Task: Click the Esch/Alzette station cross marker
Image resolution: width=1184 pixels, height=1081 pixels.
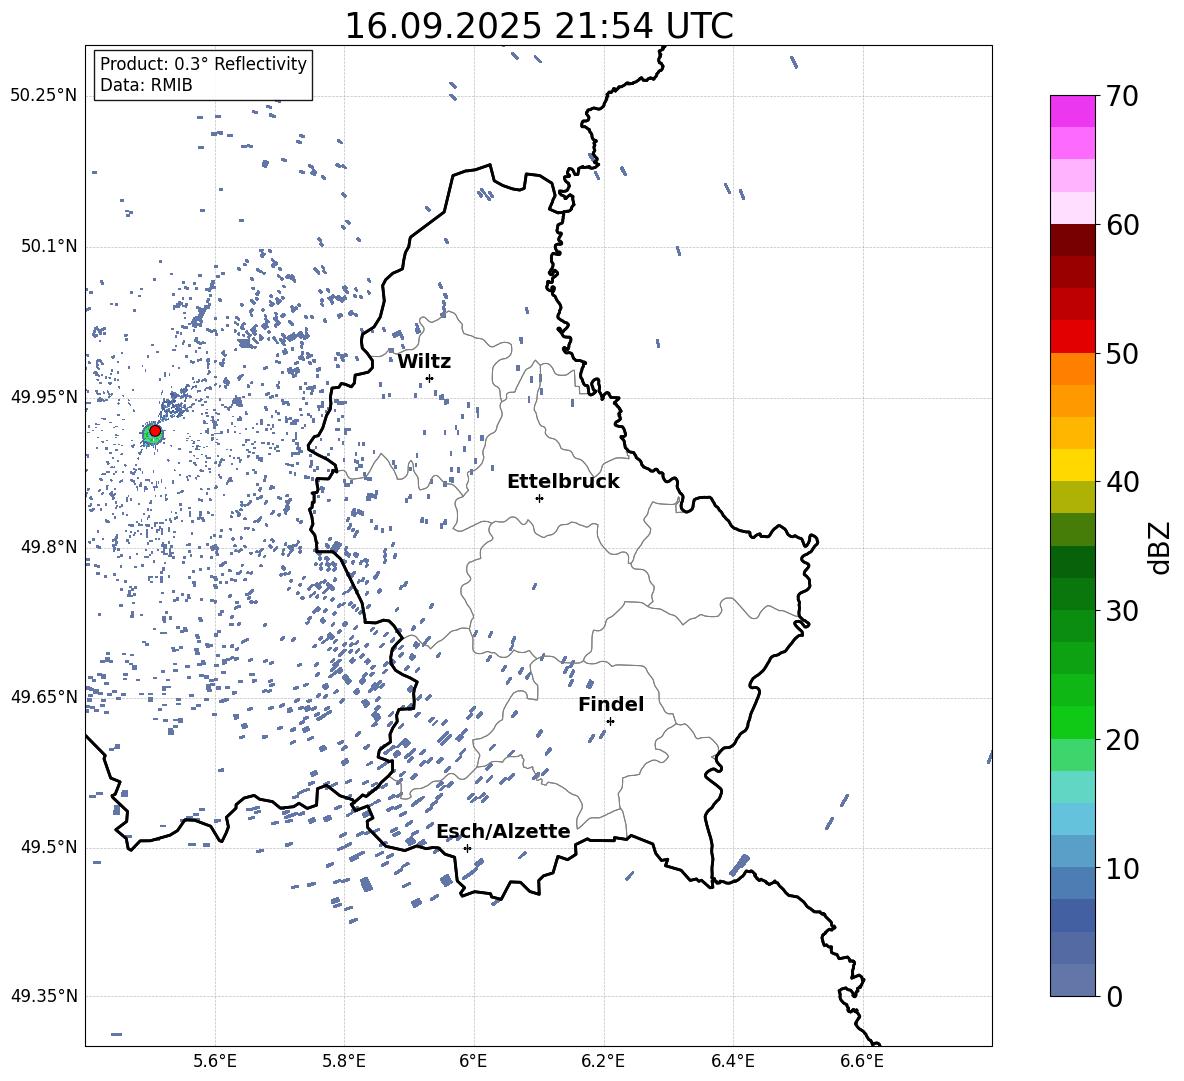Action: 467,848
